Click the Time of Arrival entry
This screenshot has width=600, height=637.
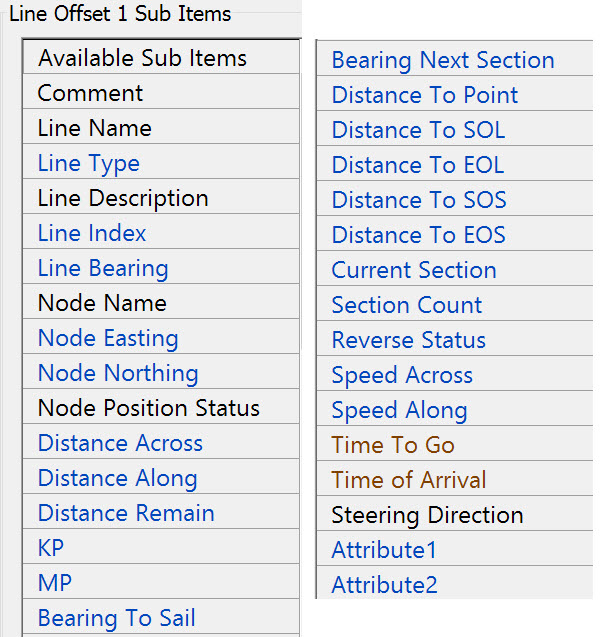coord(409,480)
